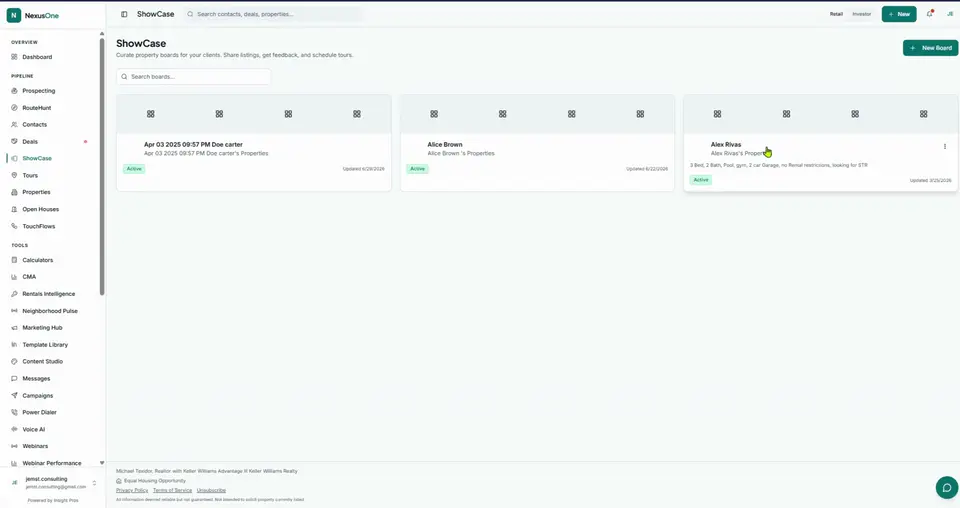Click the green New button in header
Viewport: 960px width, 508px height.
click(899, 14)
